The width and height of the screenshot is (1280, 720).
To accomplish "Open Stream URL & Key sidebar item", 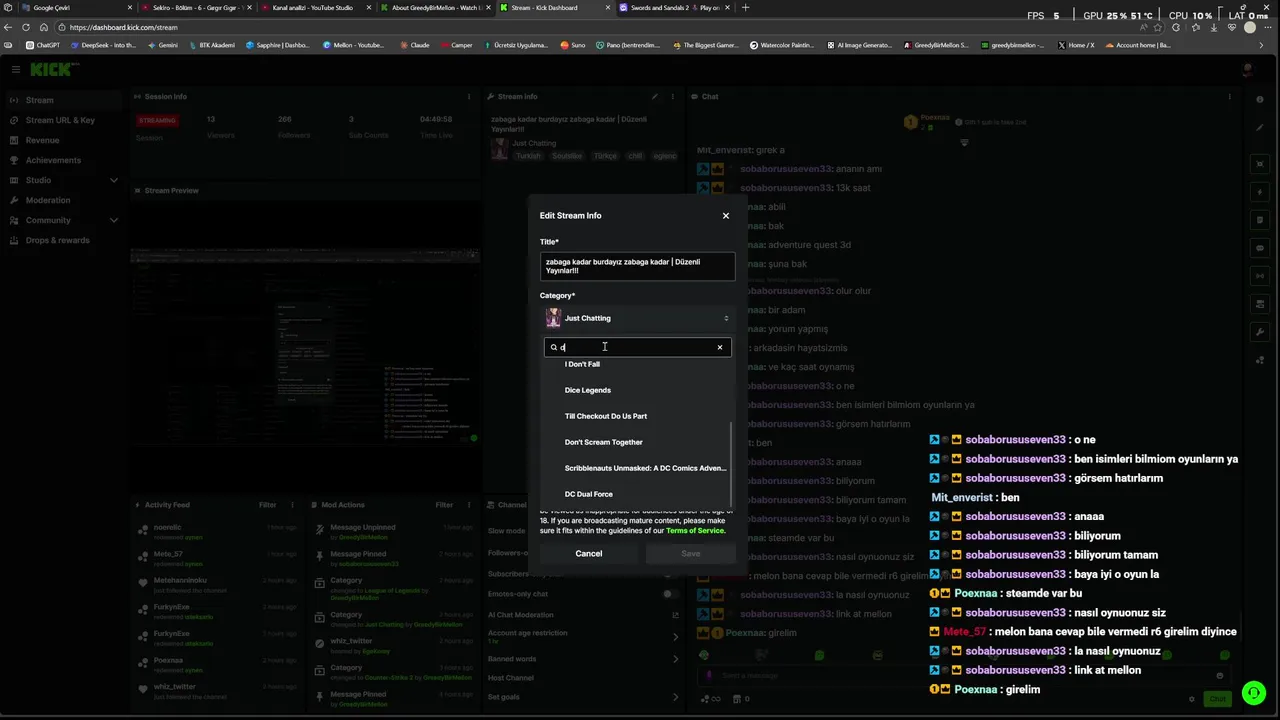I will (x=62, y=120).
